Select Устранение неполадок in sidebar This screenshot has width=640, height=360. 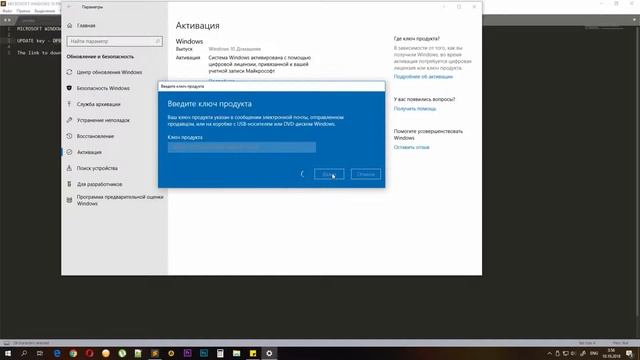[103, 120]
